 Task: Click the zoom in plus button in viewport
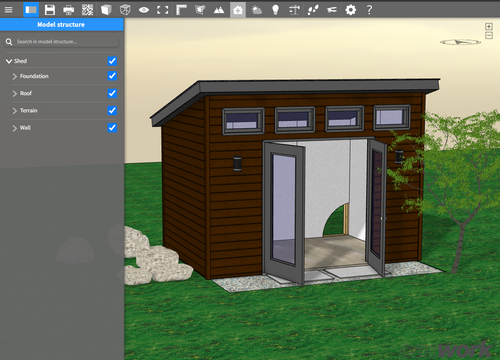click(x=489, y=26)
